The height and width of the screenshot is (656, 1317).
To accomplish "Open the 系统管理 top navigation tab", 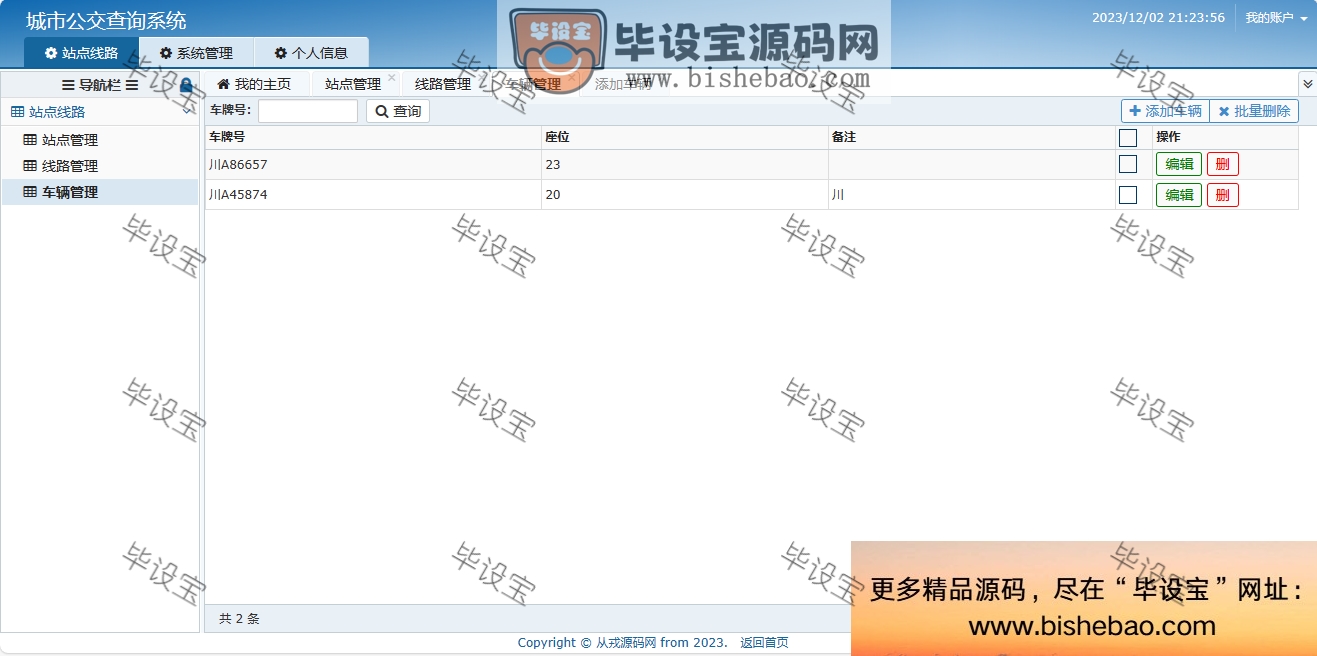I will (x=197, y=53).
